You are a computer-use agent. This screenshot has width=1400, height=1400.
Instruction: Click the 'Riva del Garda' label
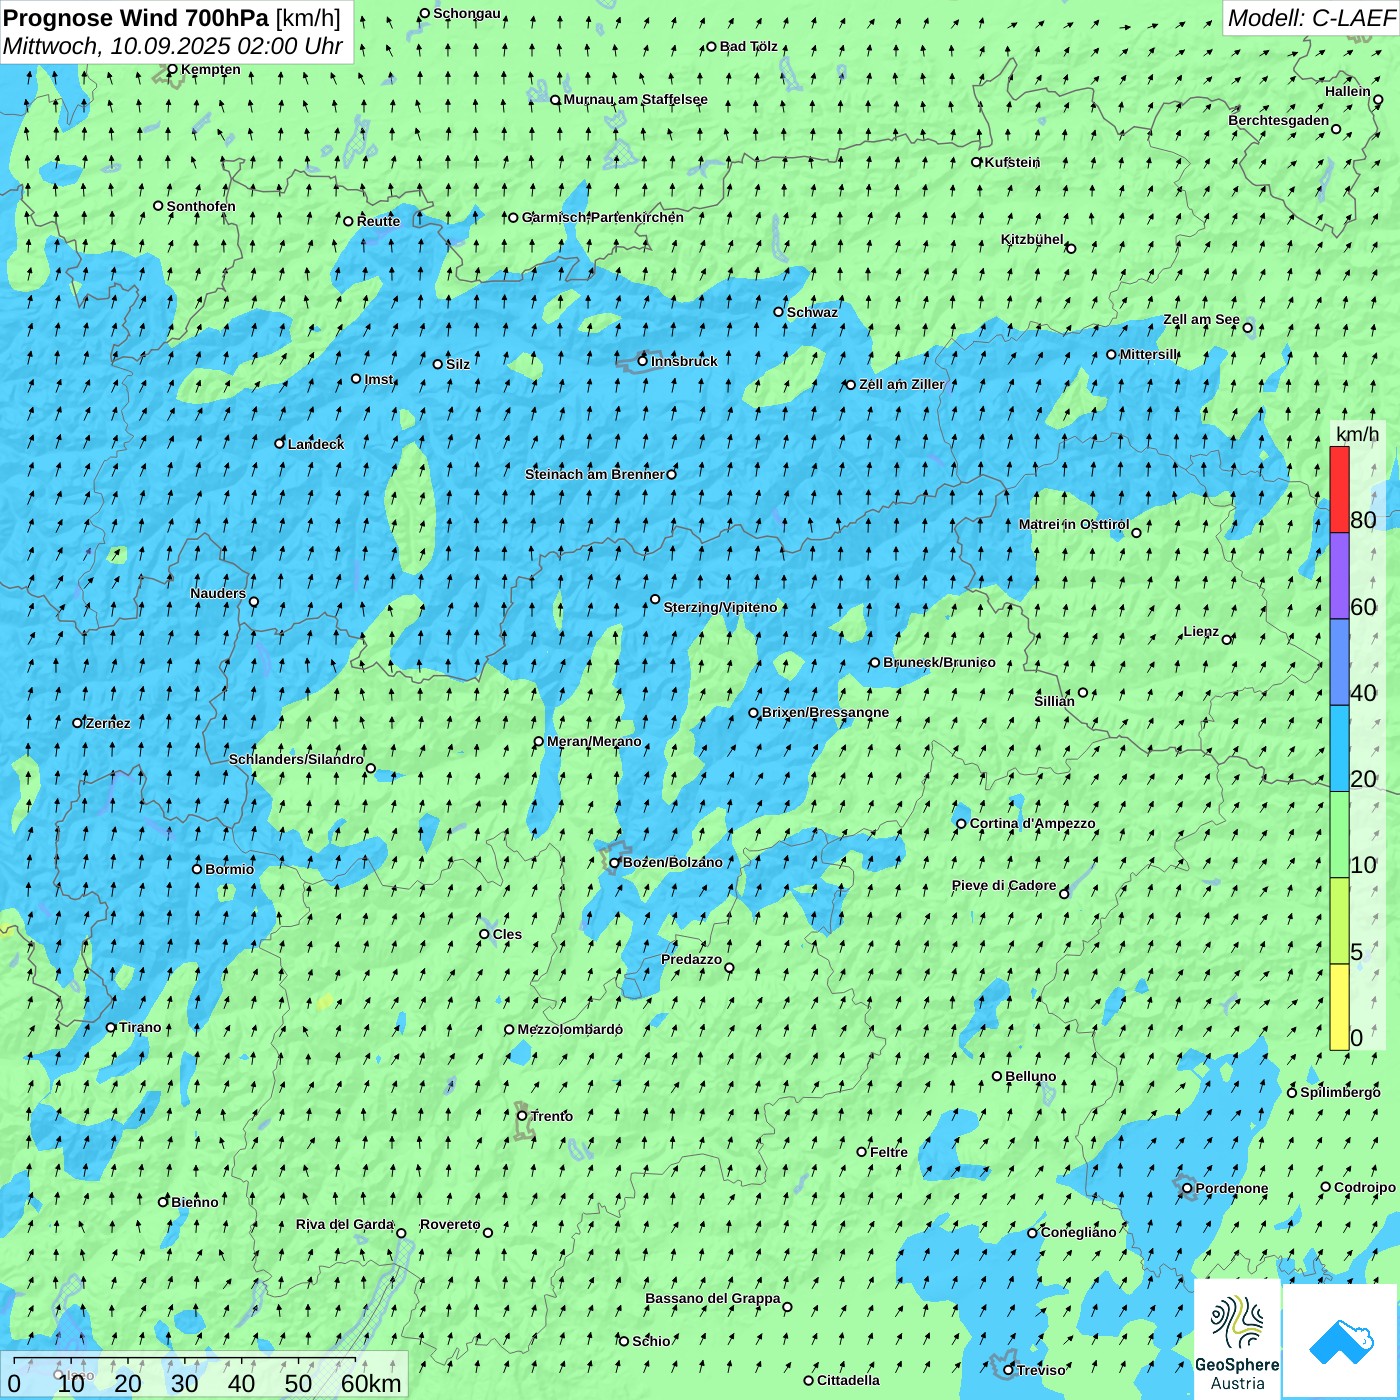click(345, 1224)
